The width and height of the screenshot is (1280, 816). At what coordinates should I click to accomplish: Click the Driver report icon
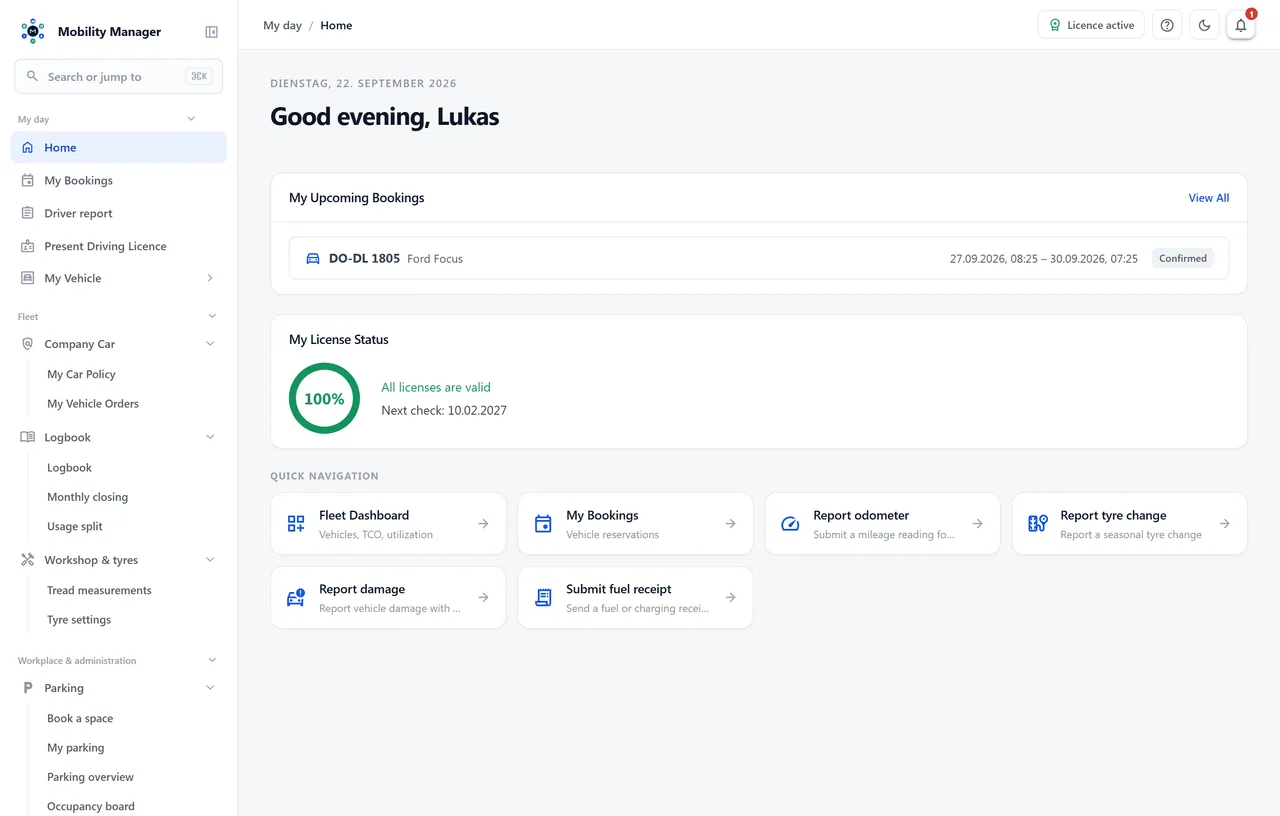click(28, 213)
